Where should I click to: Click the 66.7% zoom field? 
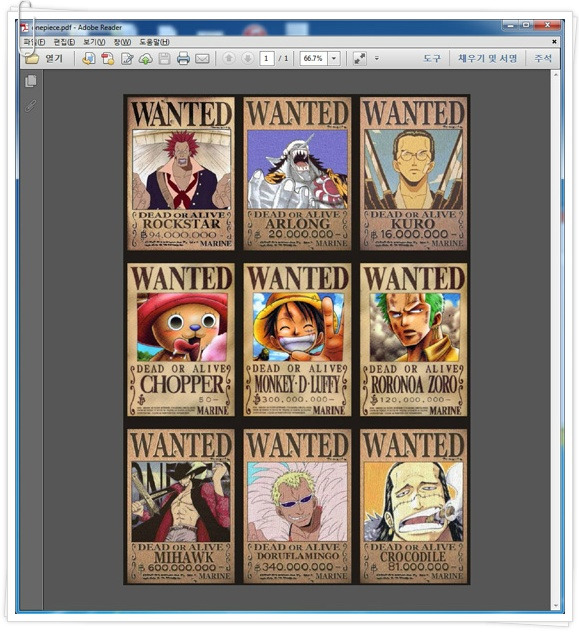point(313,58)
